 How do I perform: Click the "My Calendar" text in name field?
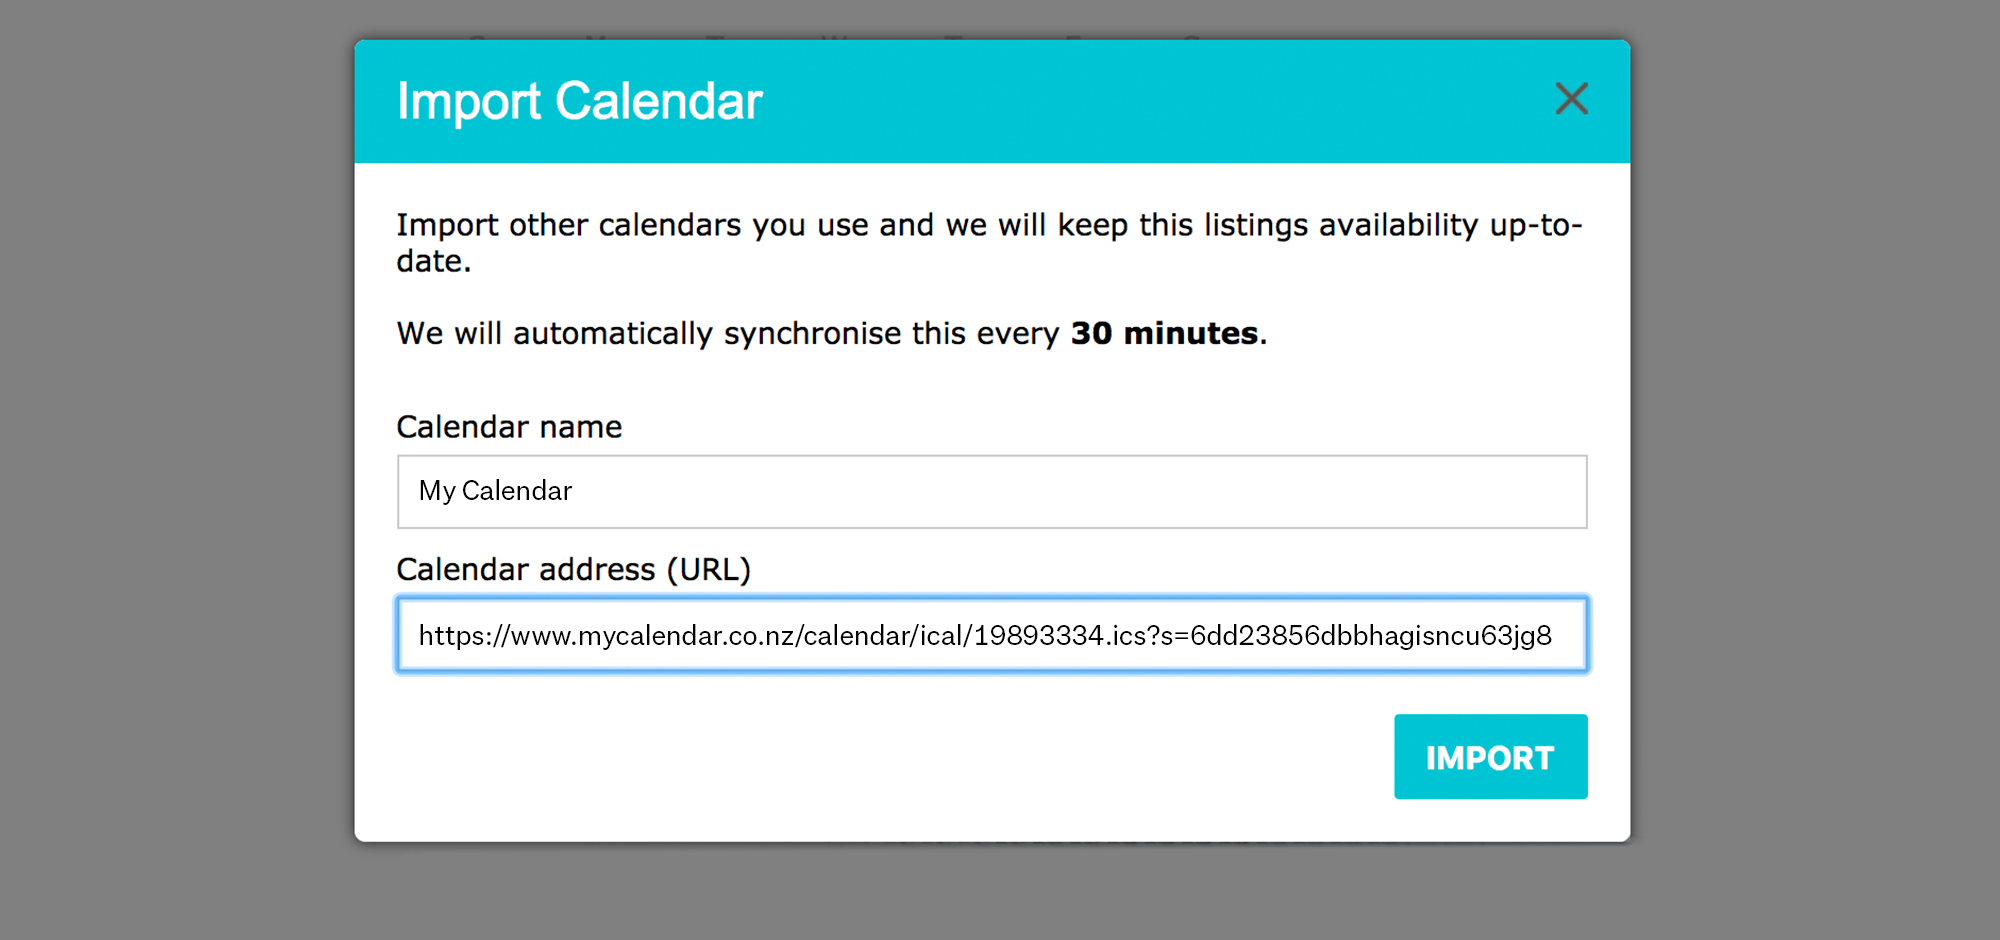(495, 491)
